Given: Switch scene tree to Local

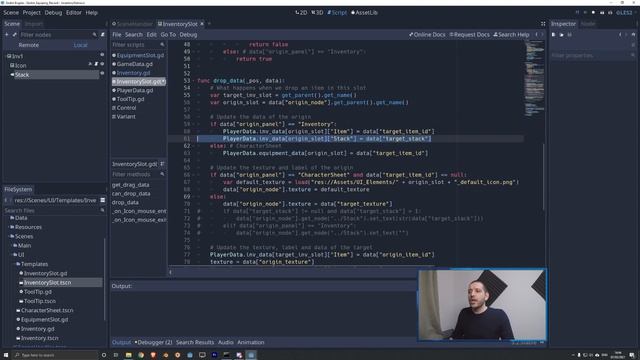Looking at the screenshot, I should coord(80,45).
